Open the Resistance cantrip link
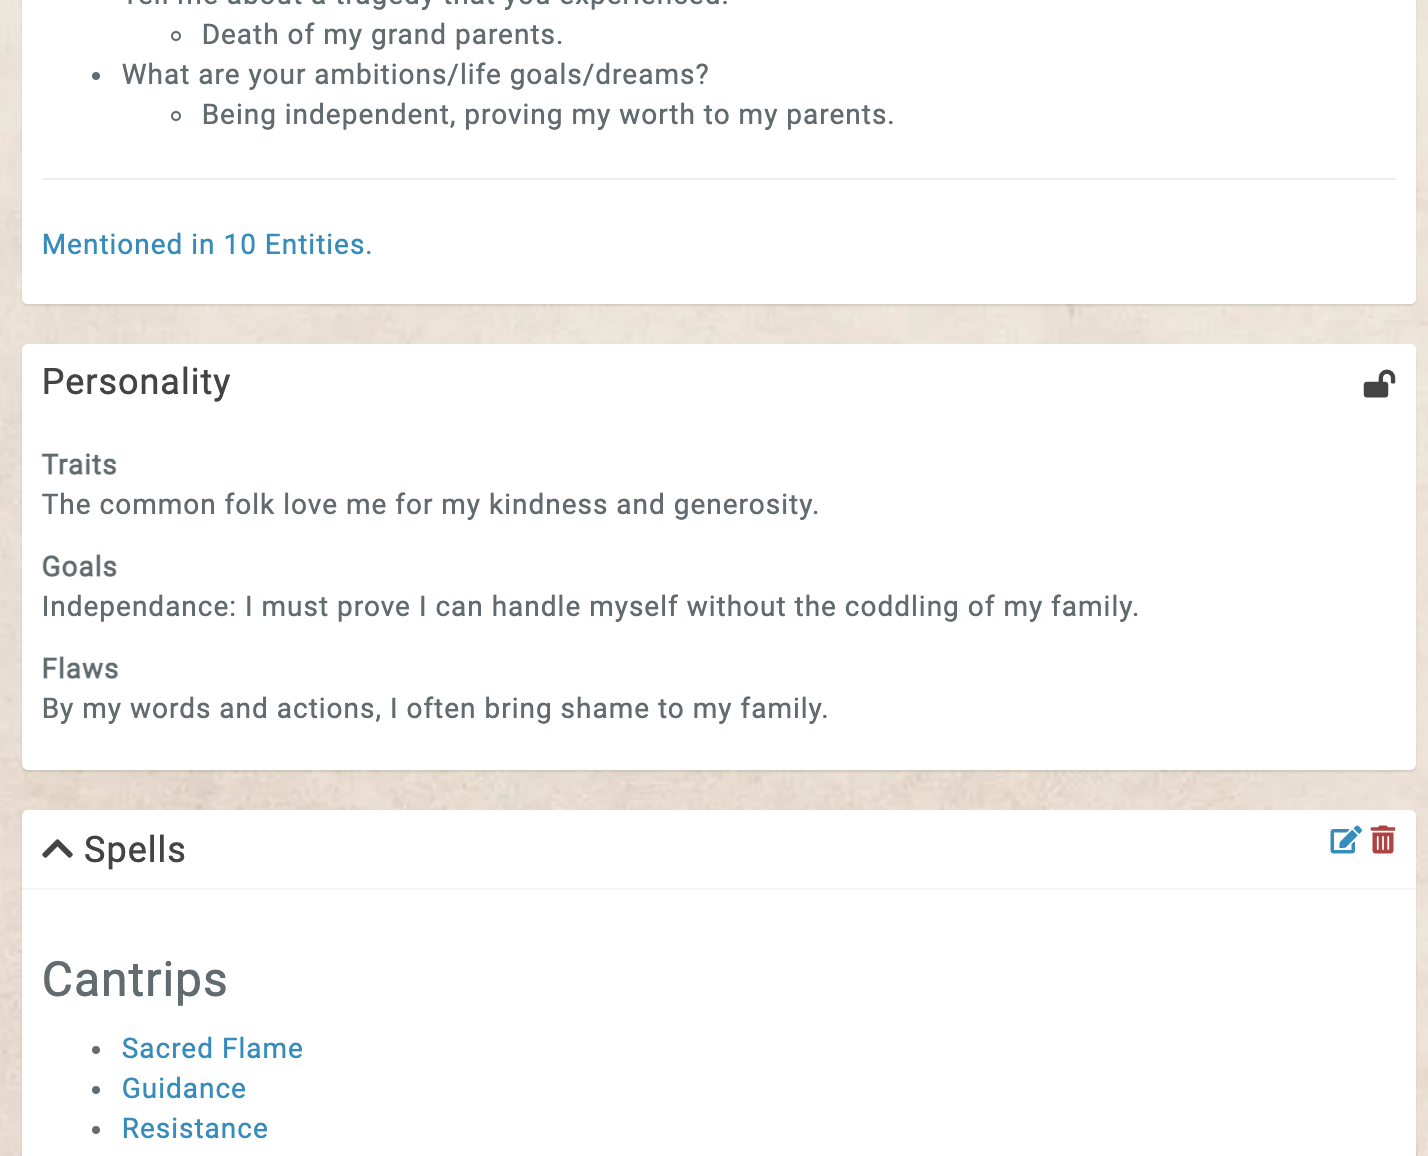 (195, 1128)
